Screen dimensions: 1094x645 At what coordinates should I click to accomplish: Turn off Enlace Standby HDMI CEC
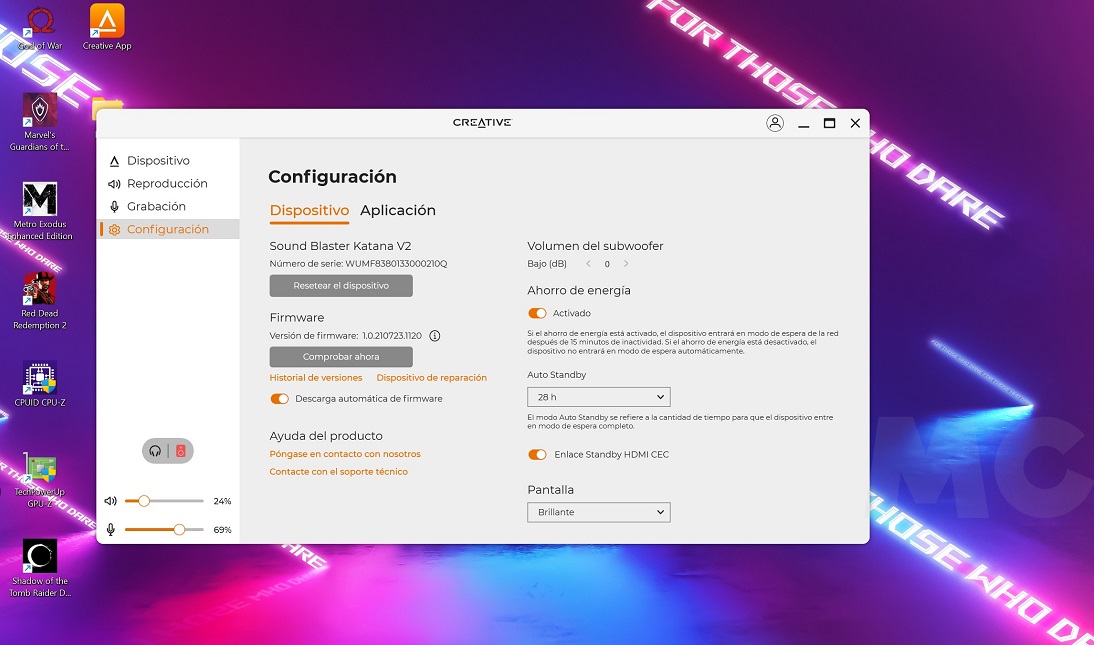click(537, 455)
